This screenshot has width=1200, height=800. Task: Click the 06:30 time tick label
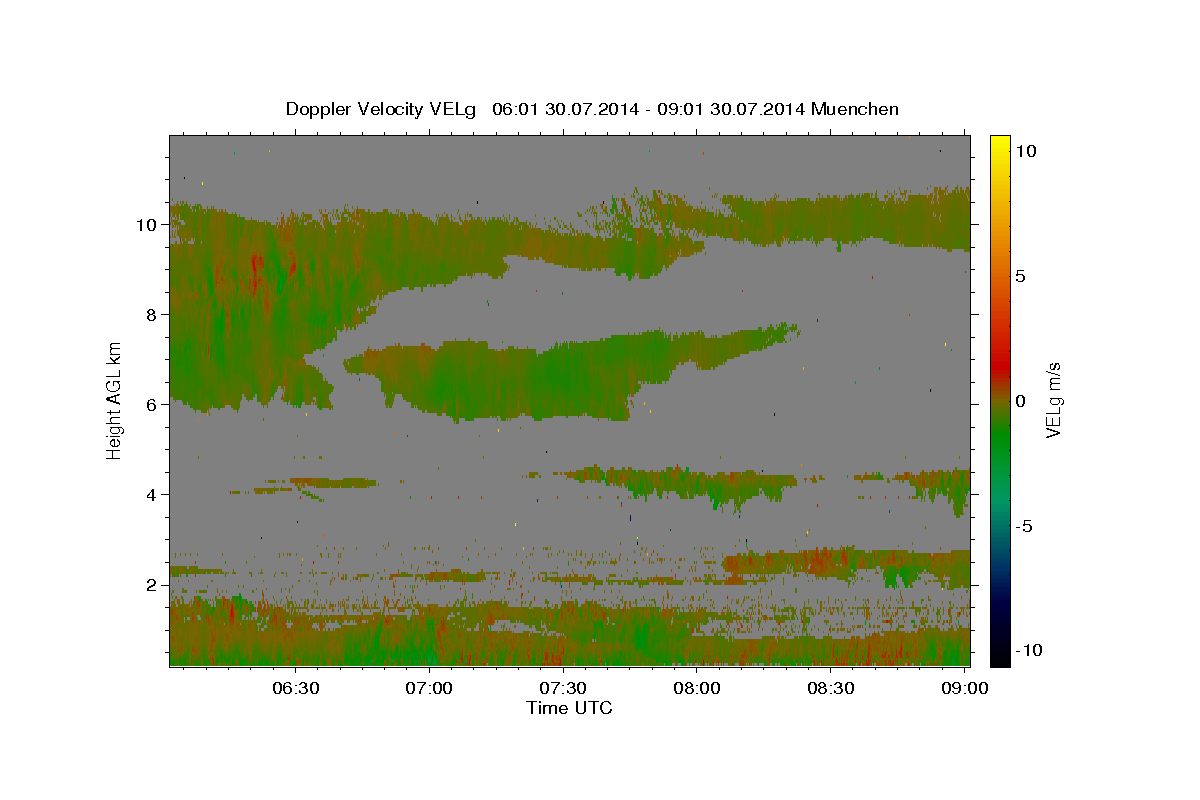(x=297, y=688)
